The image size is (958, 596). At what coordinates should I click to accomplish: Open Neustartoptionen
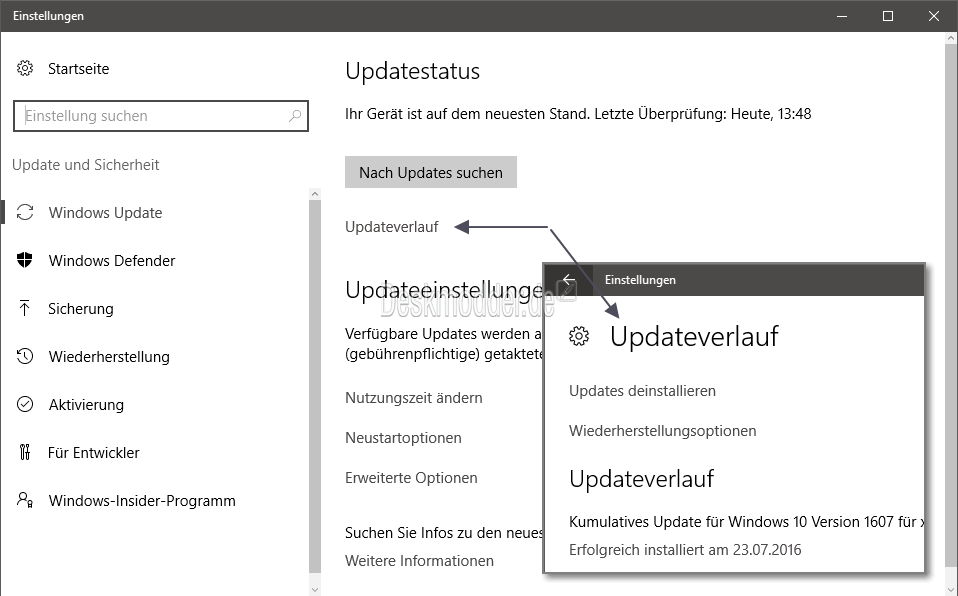[403, 438]
